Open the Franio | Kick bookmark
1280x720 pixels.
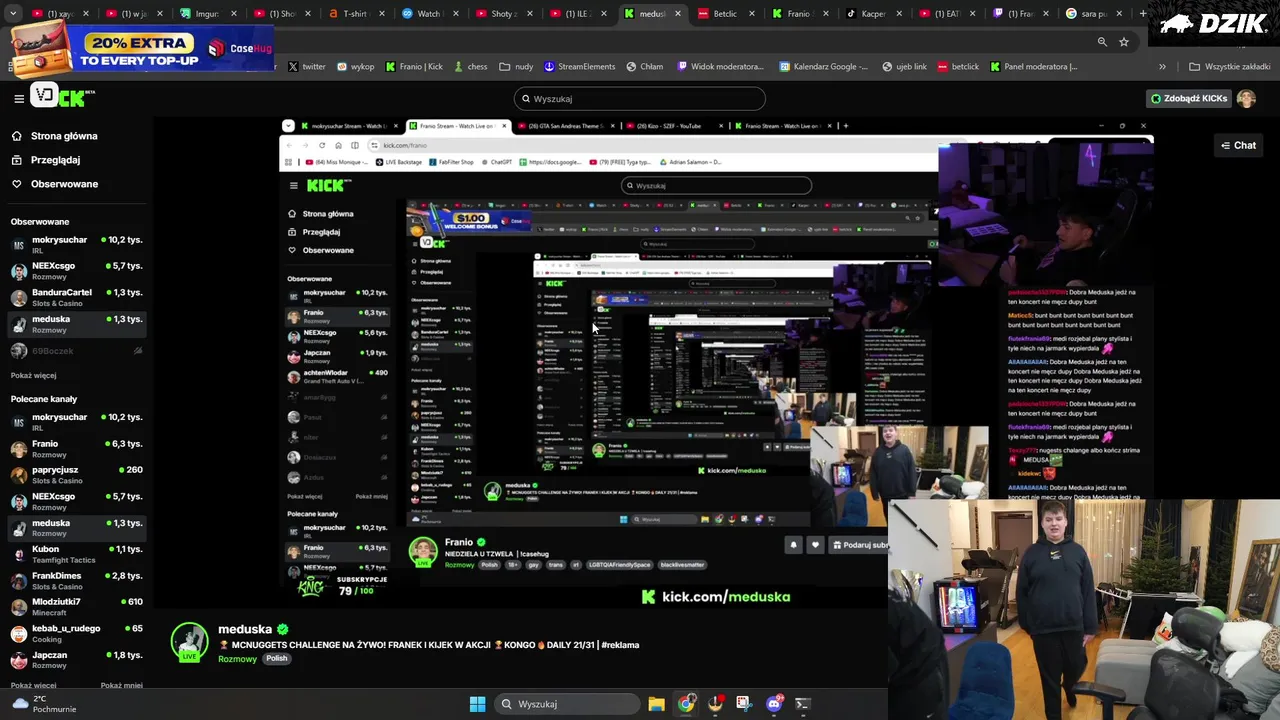[x=414, y=67]
